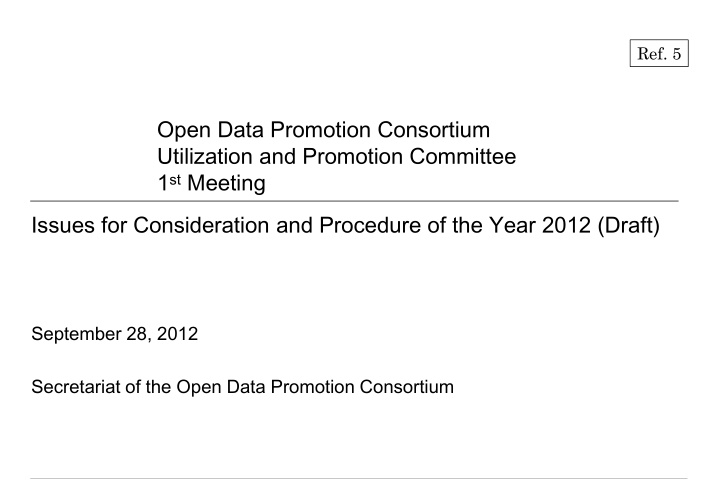
Task: Click the "Utilization and Promotion Committee" line
Action: (x=337, y=157)
